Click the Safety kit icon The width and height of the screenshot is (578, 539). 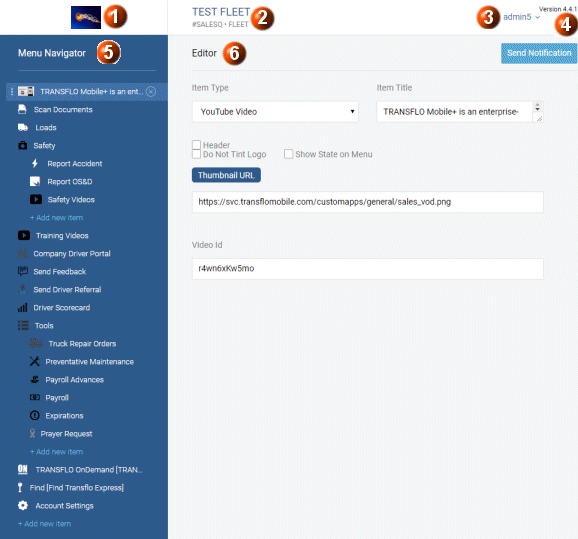tap(22, 145)
